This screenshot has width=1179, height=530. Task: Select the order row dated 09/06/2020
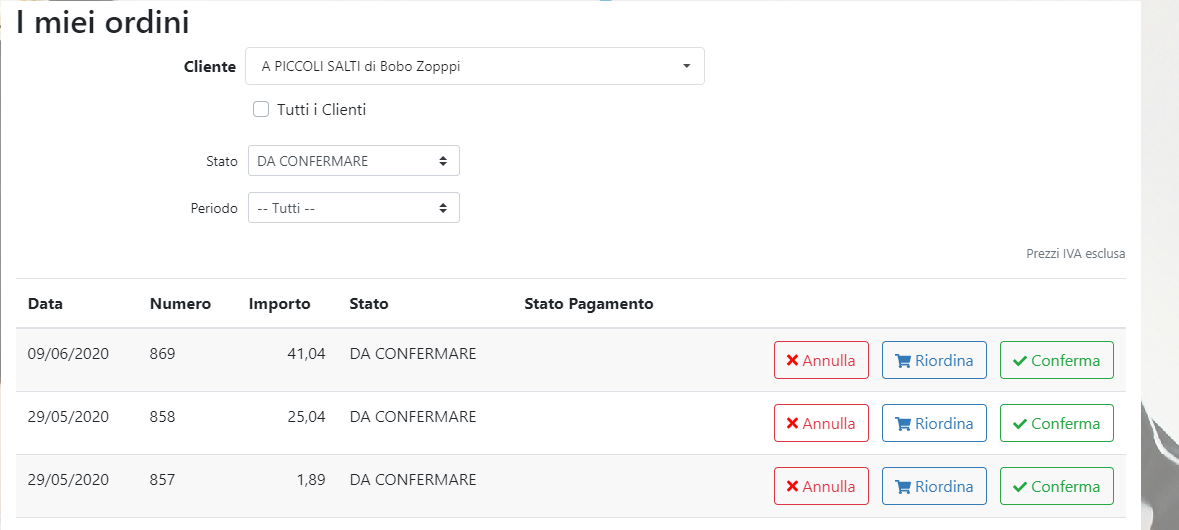point(68,354)
